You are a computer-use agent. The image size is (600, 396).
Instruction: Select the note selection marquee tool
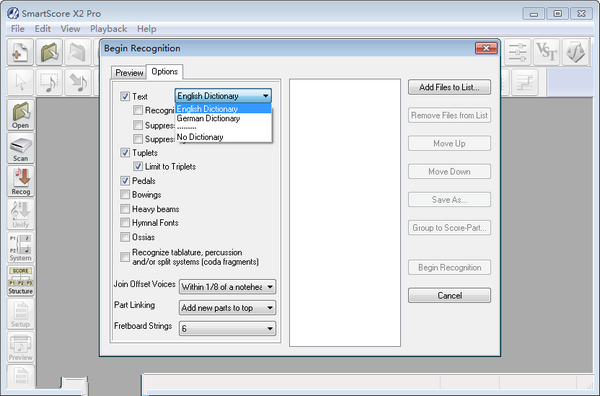click(x=49, y=82)
